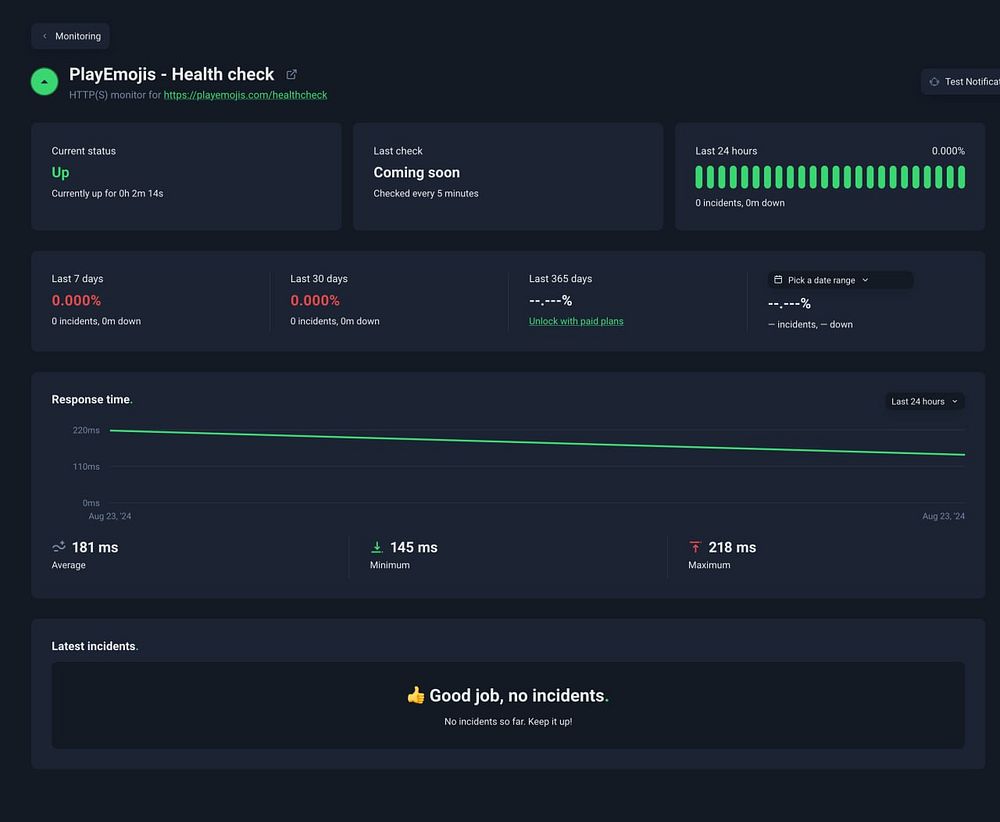Open the Pick a date range dropdown

pos(840,280)
